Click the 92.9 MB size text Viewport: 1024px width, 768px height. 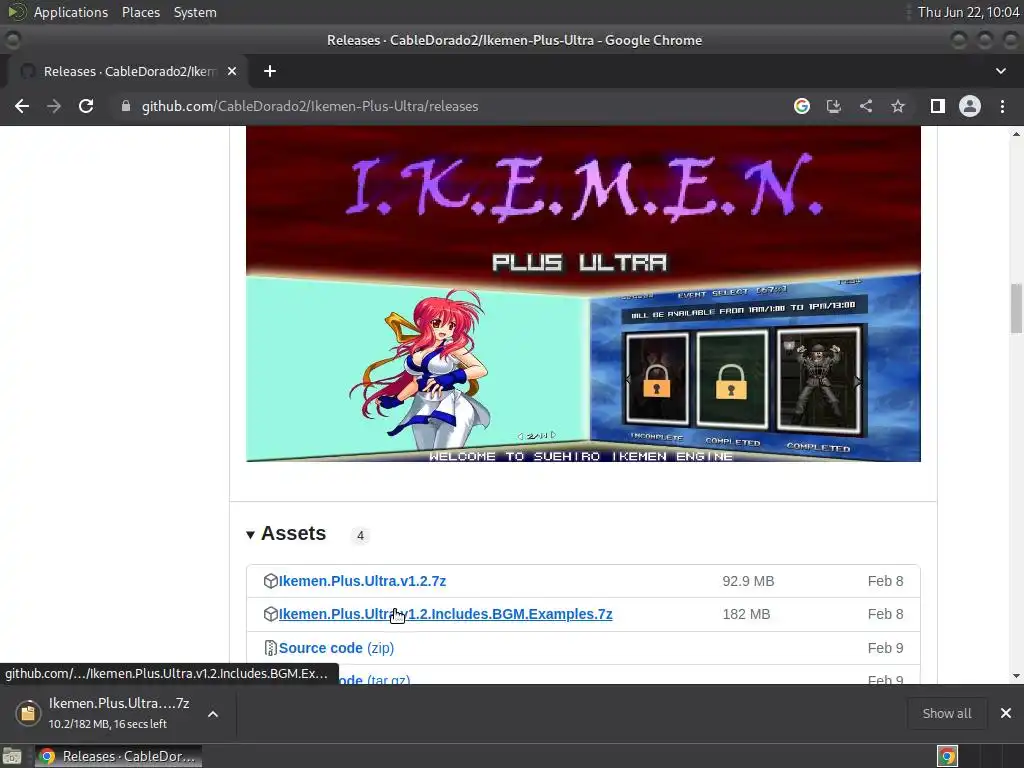pyautogui.click(x=748, y=581)
